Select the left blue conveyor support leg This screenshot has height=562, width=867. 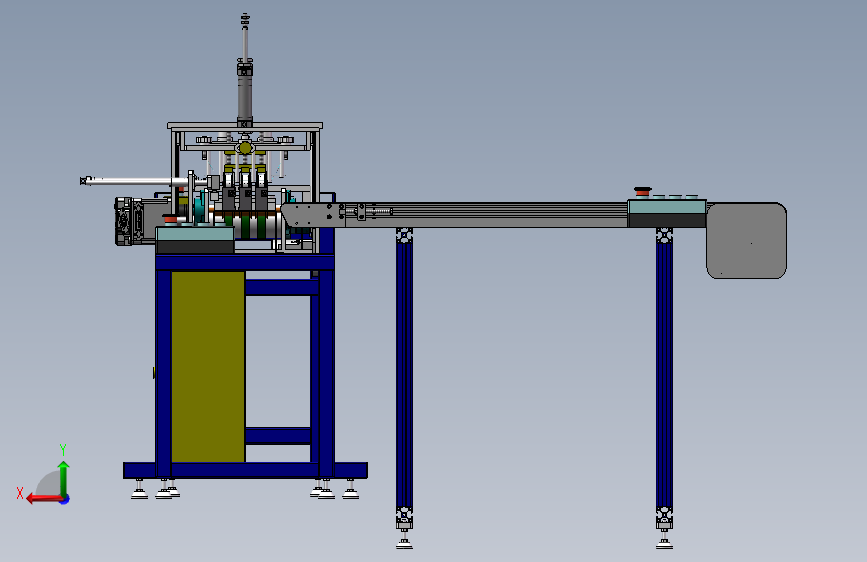point(404,372)
